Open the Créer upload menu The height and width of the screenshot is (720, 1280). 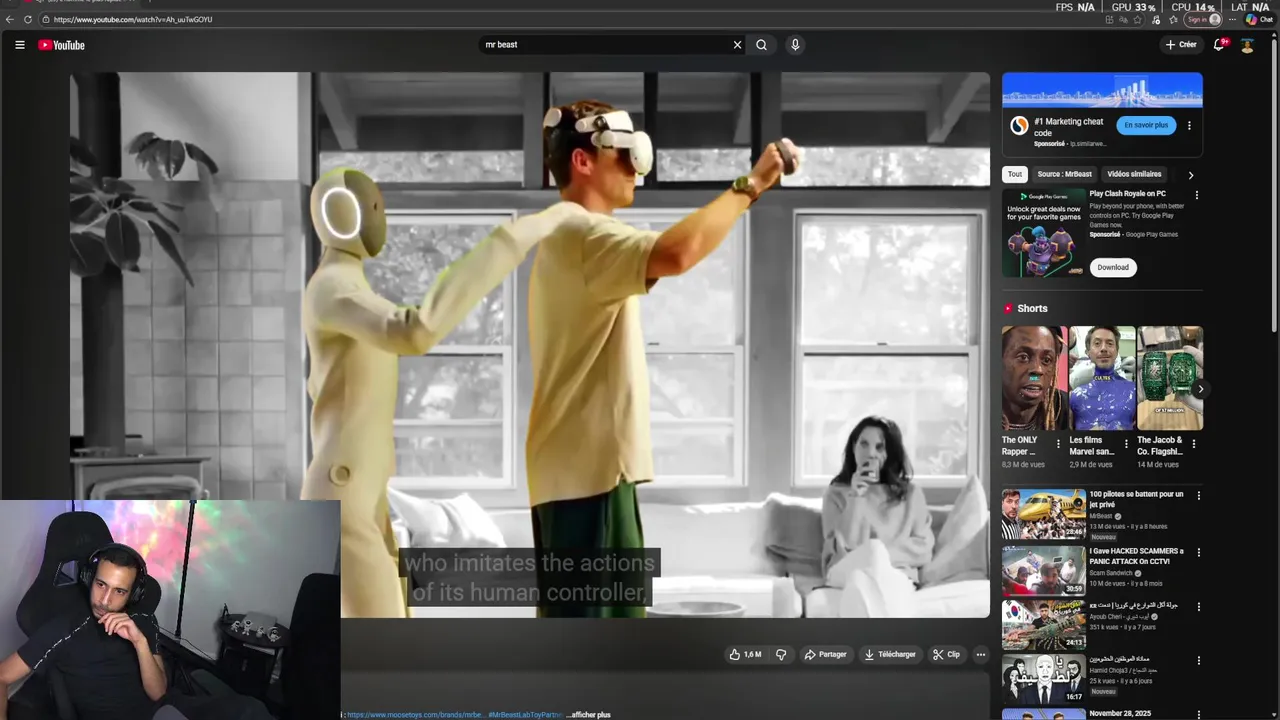(1181, 45)
